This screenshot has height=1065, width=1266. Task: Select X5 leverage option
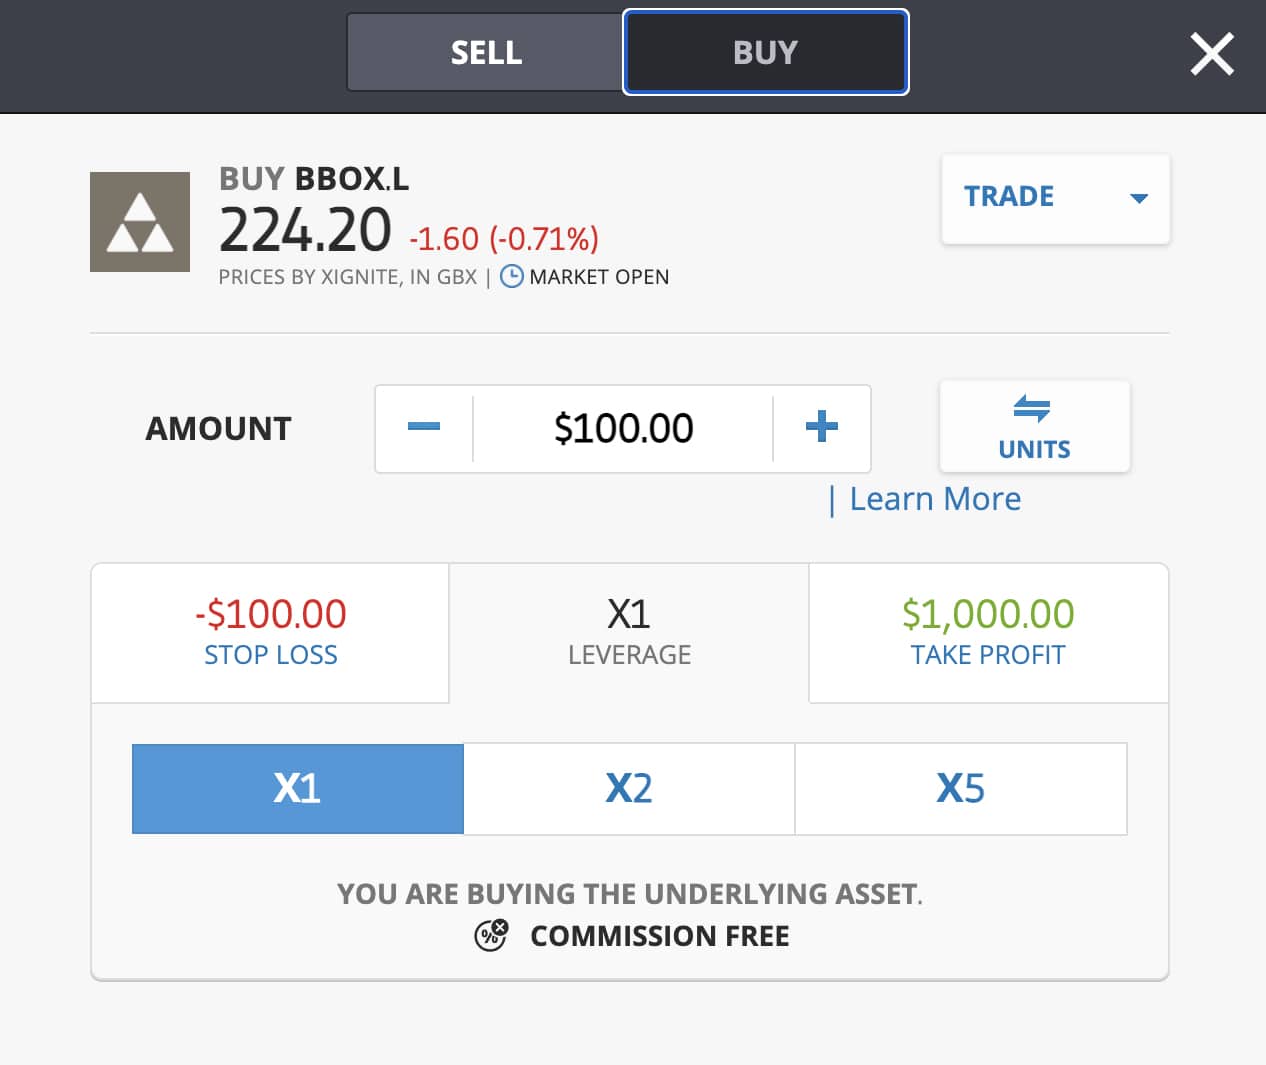coord(960,789)
